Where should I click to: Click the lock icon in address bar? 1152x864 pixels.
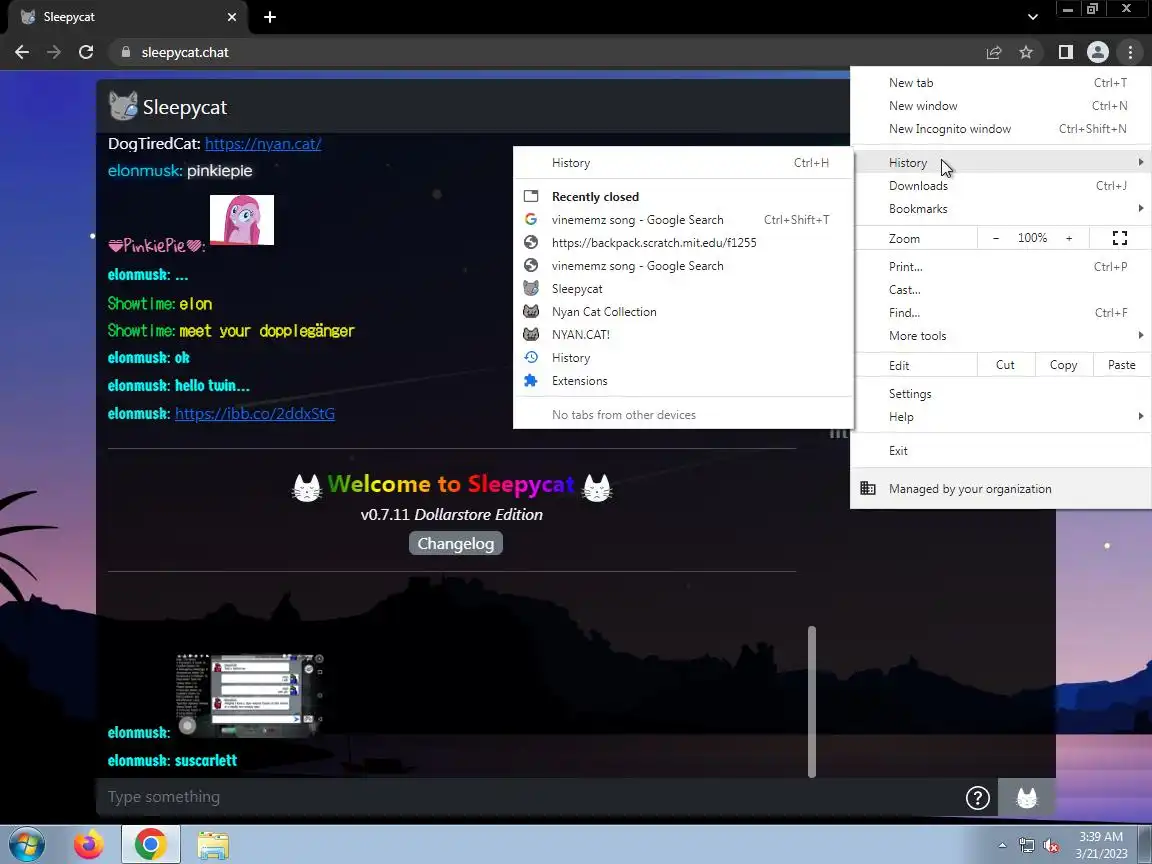tap(126, 52)
